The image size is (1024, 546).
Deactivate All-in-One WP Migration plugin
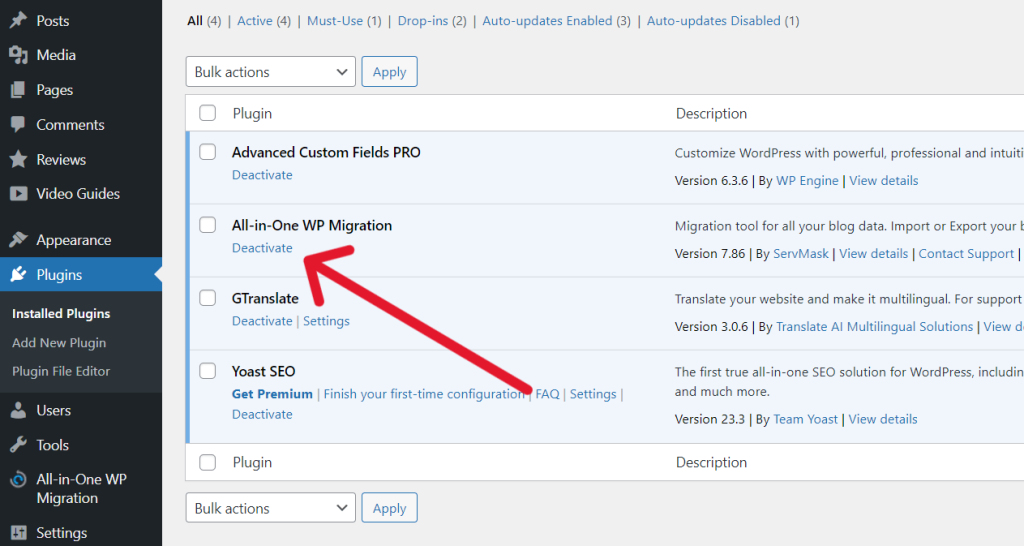tap(262, 248)
